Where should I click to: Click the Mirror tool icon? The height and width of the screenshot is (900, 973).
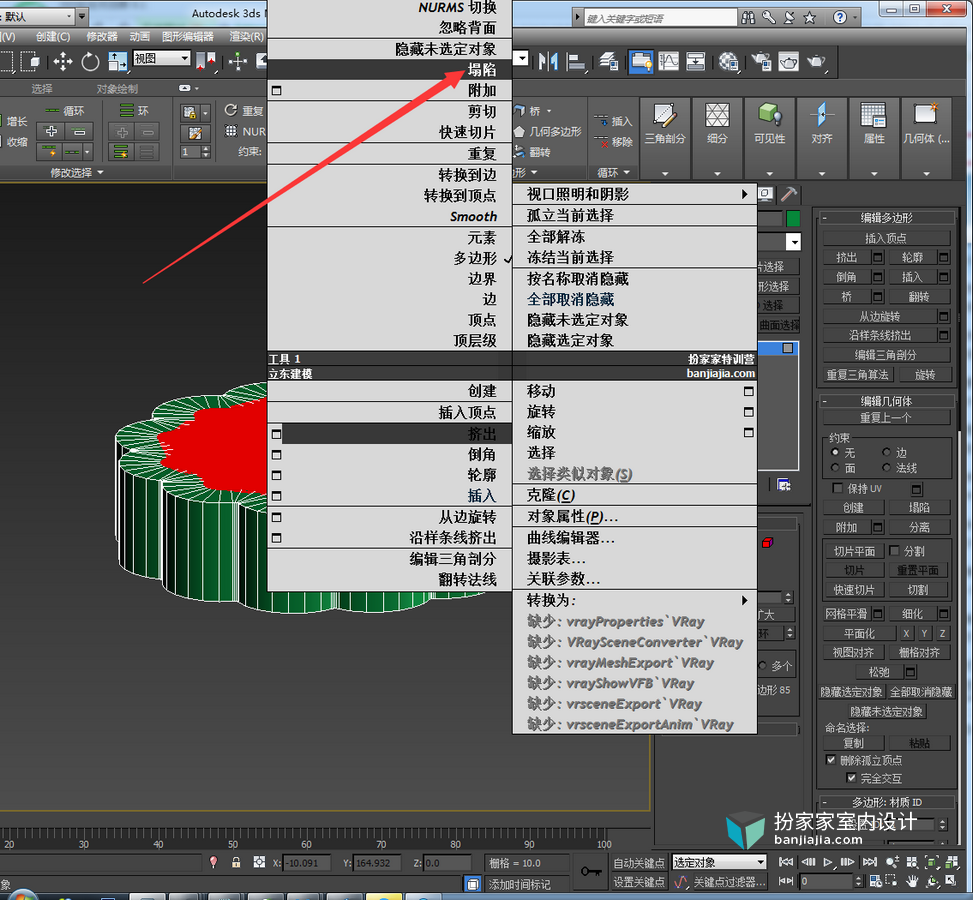point(548,61)
